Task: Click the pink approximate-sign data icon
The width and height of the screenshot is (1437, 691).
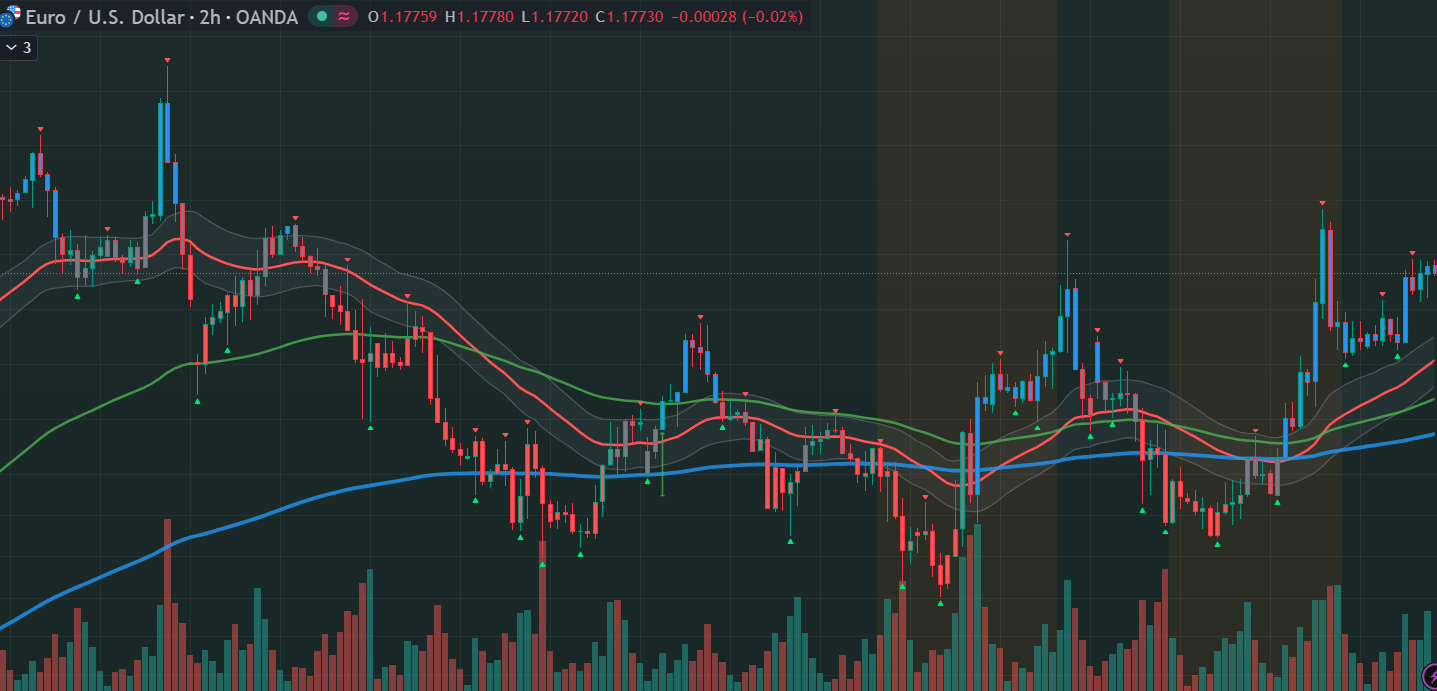Action: 344,17
